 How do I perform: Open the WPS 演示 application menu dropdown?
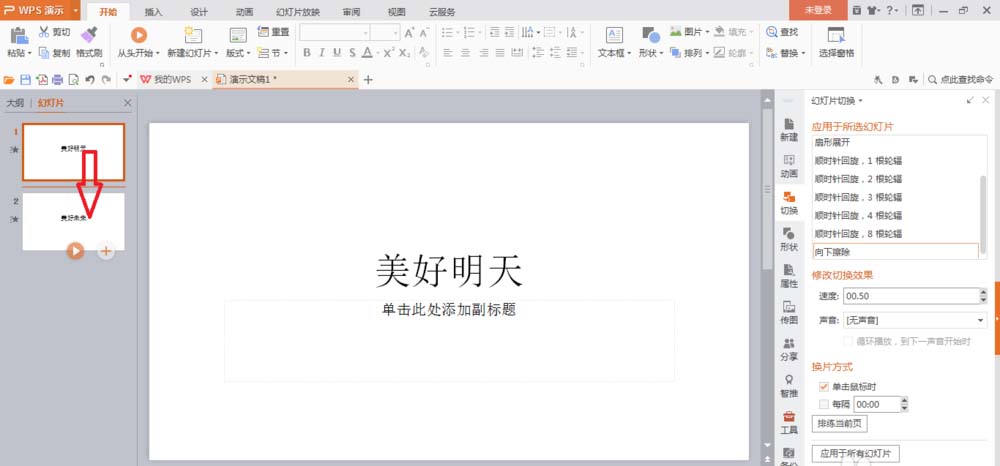pos(76,10)
